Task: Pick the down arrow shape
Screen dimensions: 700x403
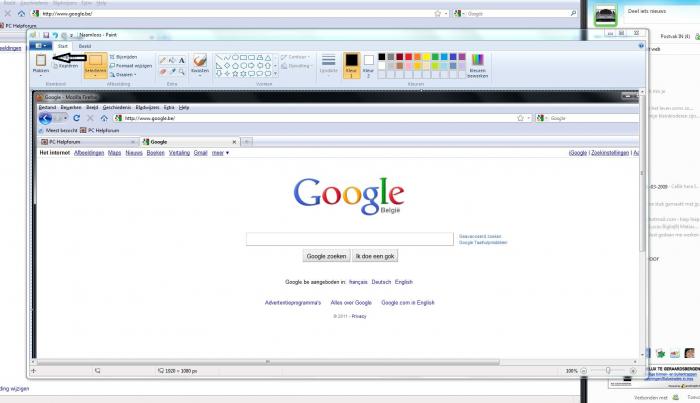Action: click(219, 74)
